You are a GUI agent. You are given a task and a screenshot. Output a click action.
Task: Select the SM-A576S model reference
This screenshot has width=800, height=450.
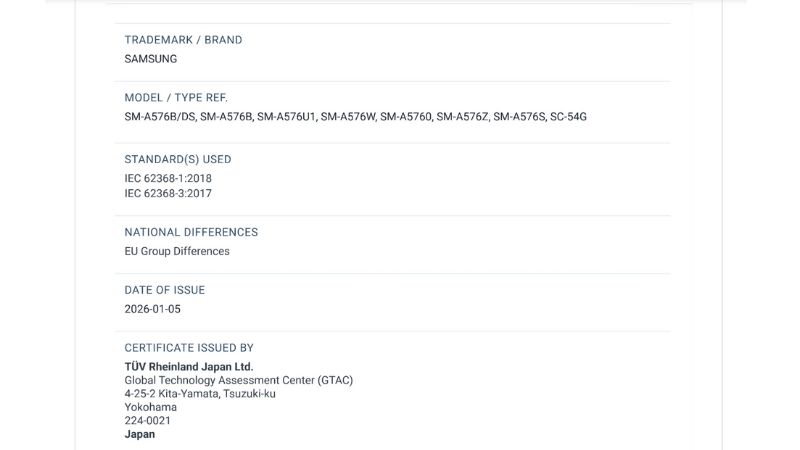(519, 117)
